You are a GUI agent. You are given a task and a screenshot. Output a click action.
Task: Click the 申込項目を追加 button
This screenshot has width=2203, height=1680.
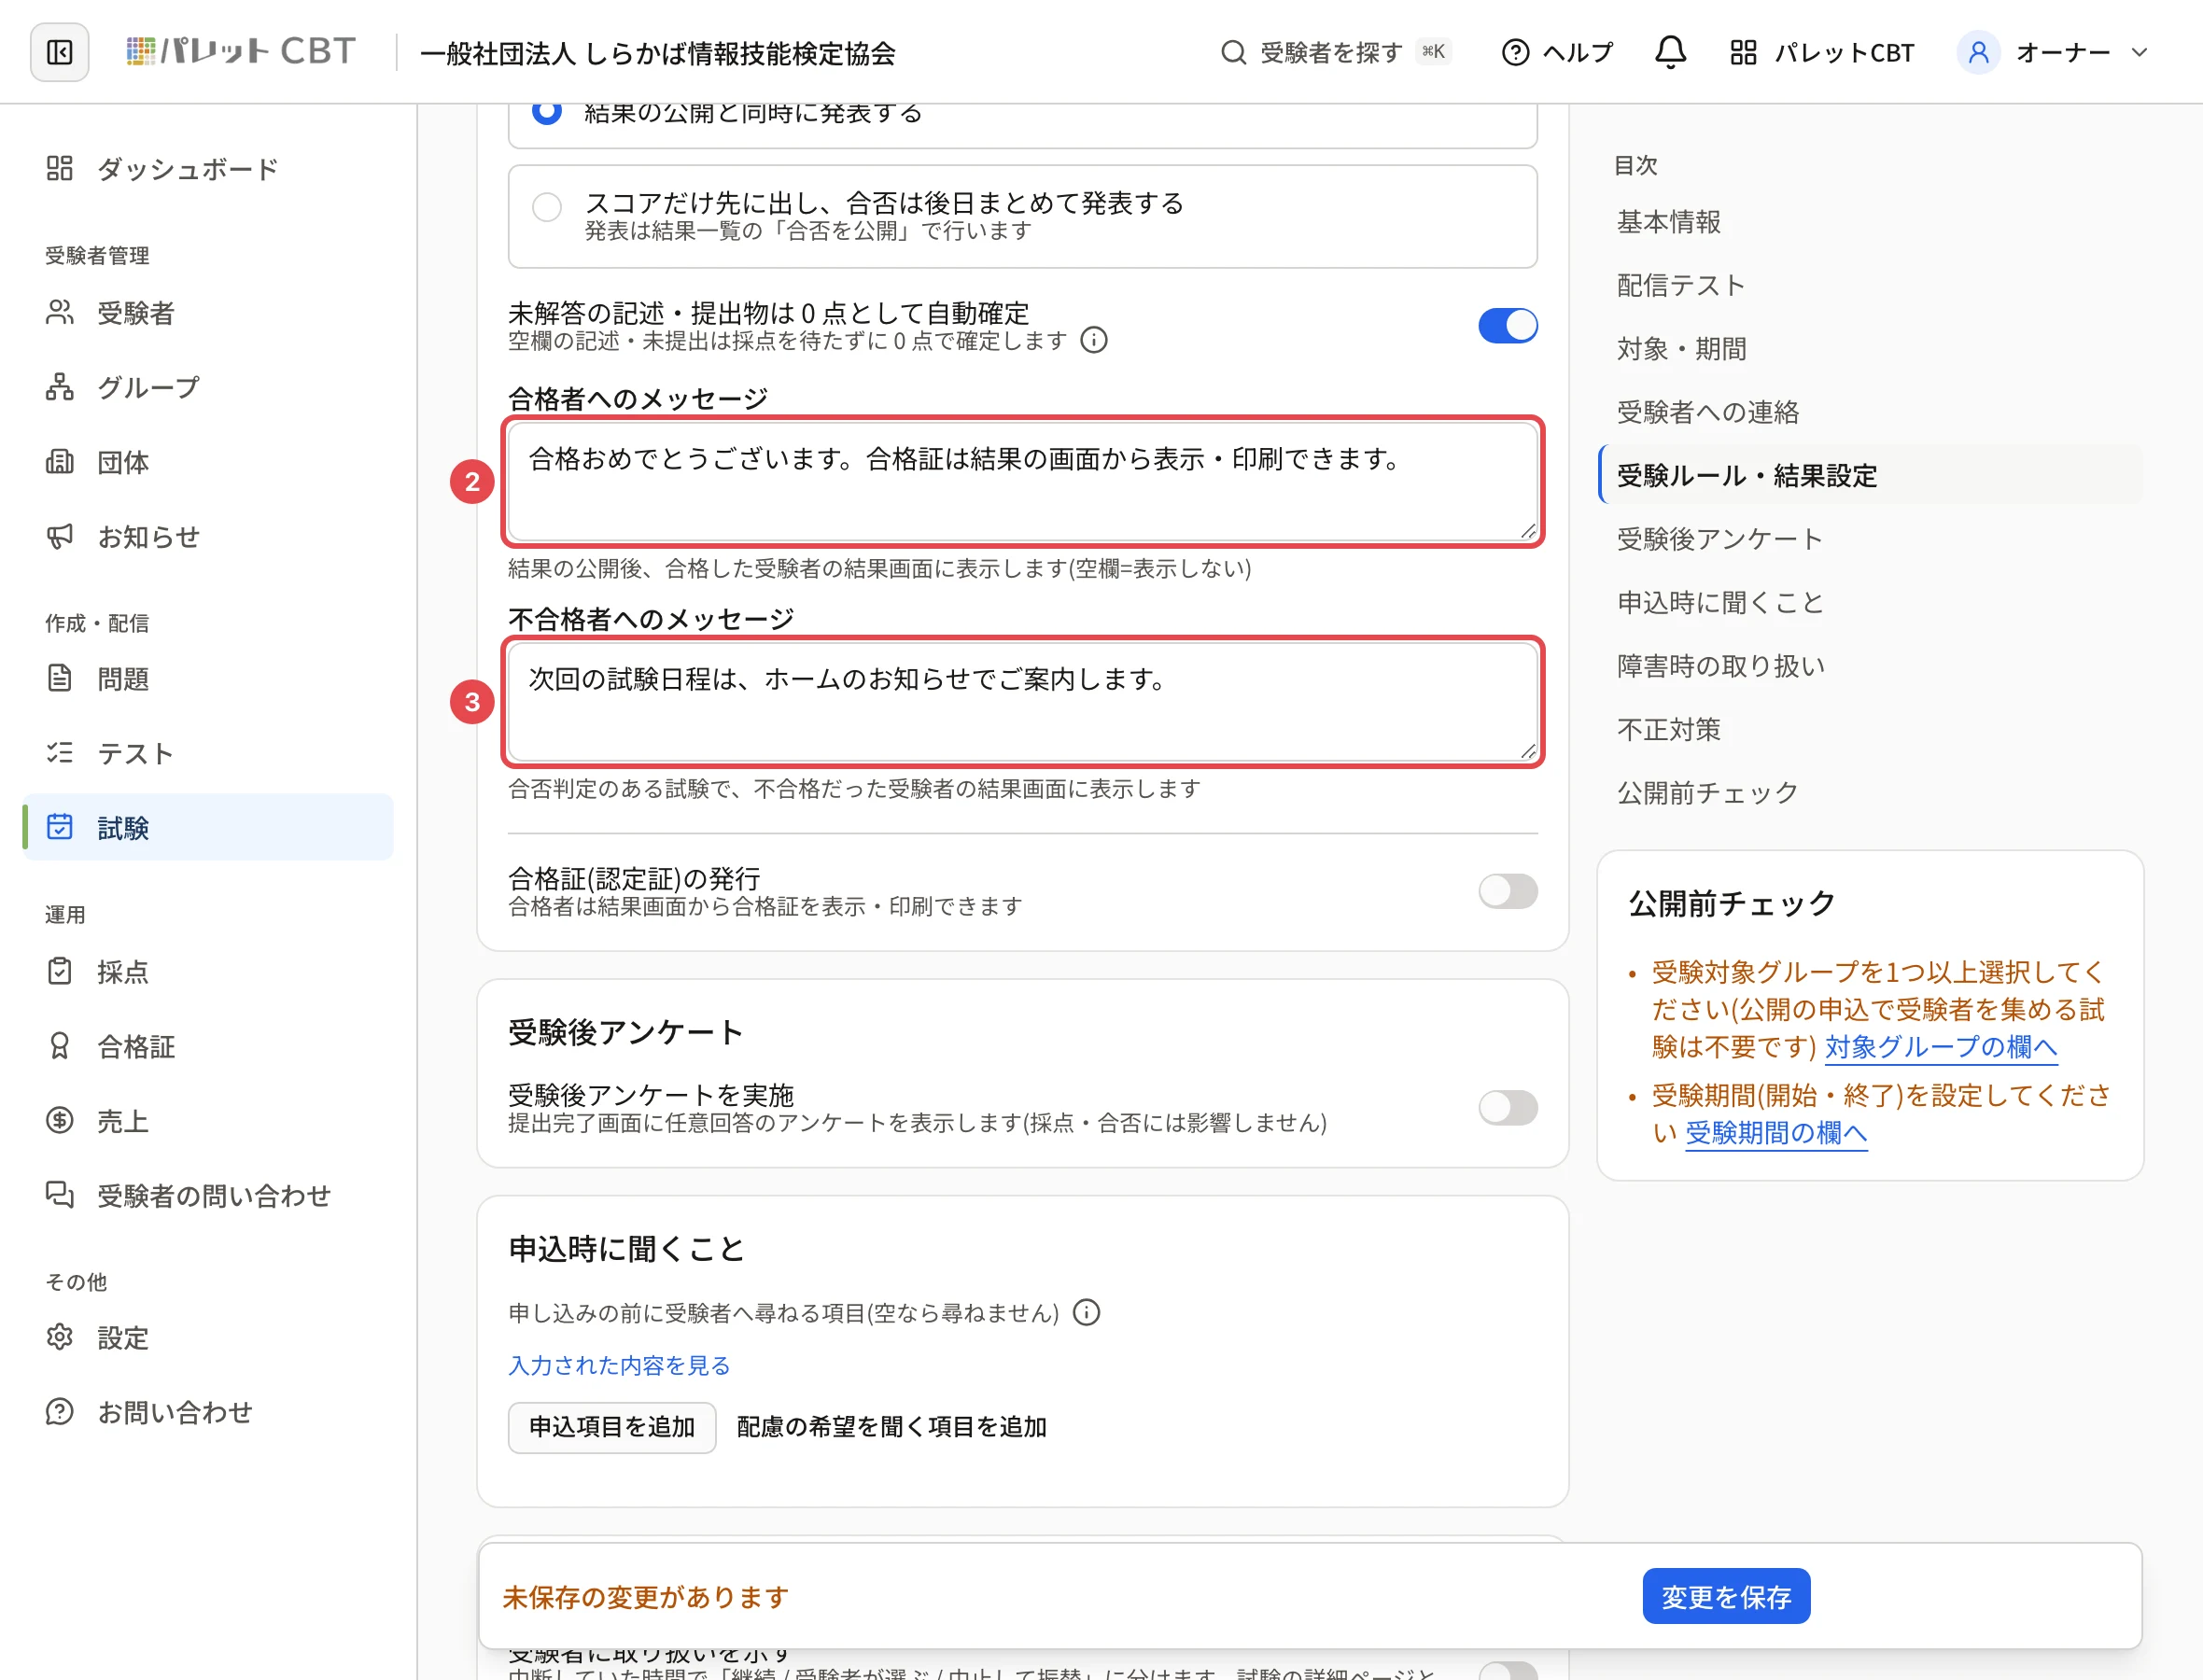point(611,1428)
